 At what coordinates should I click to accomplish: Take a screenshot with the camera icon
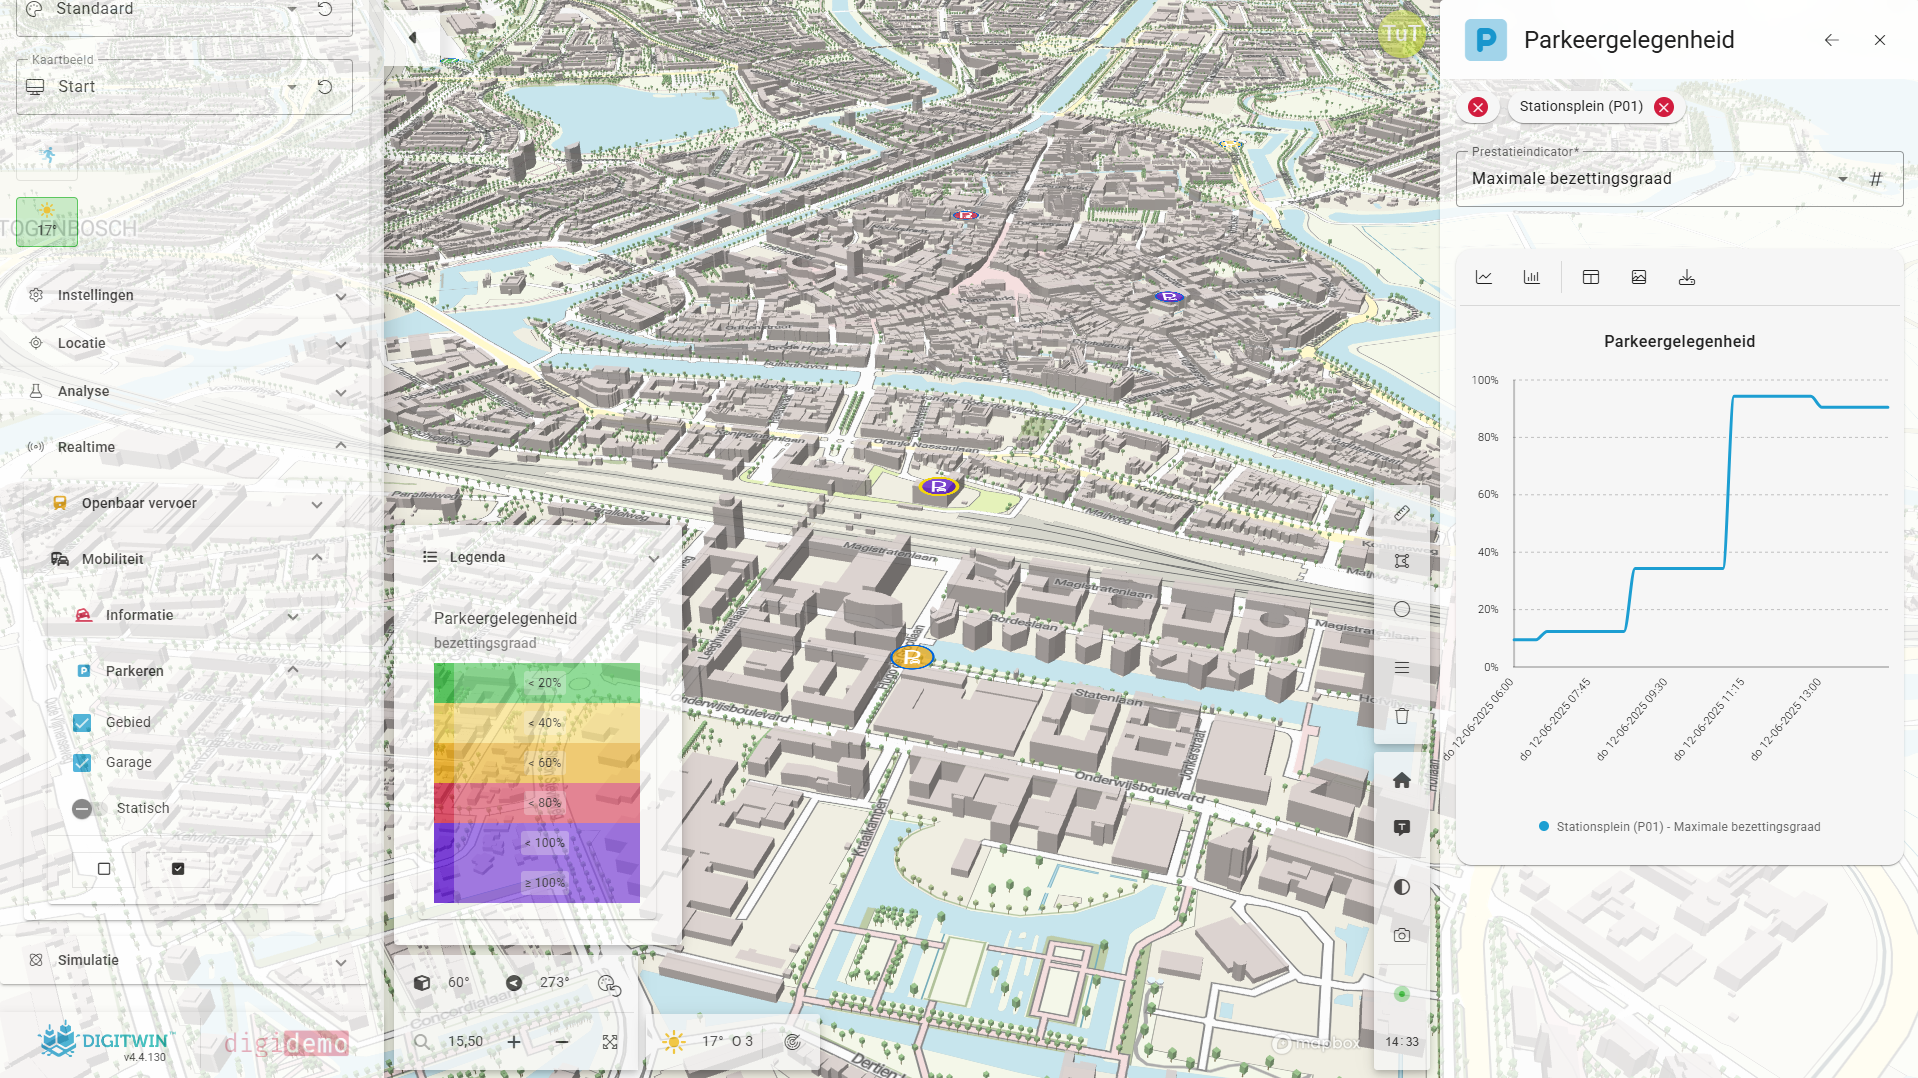click(1402, 934)
